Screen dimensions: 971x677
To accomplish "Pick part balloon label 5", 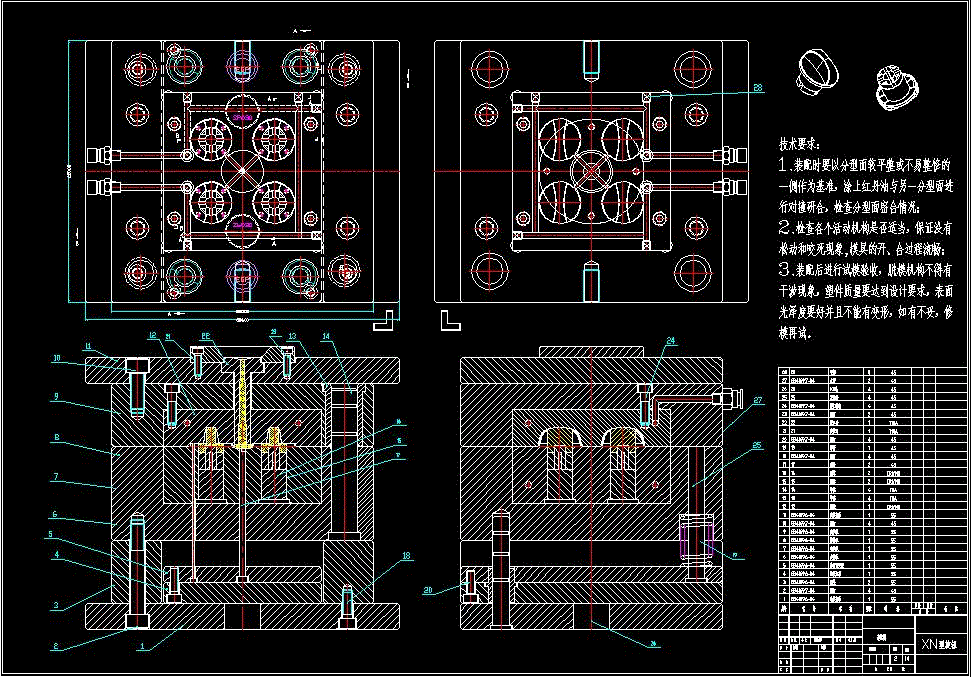I will (51, 534).
